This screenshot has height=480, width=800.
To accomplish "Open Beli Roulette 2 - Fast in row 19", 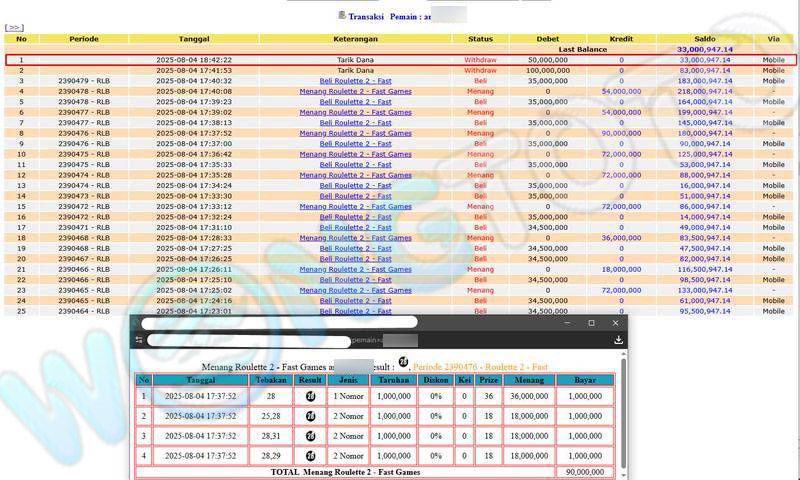I will [x=356, y=248].
